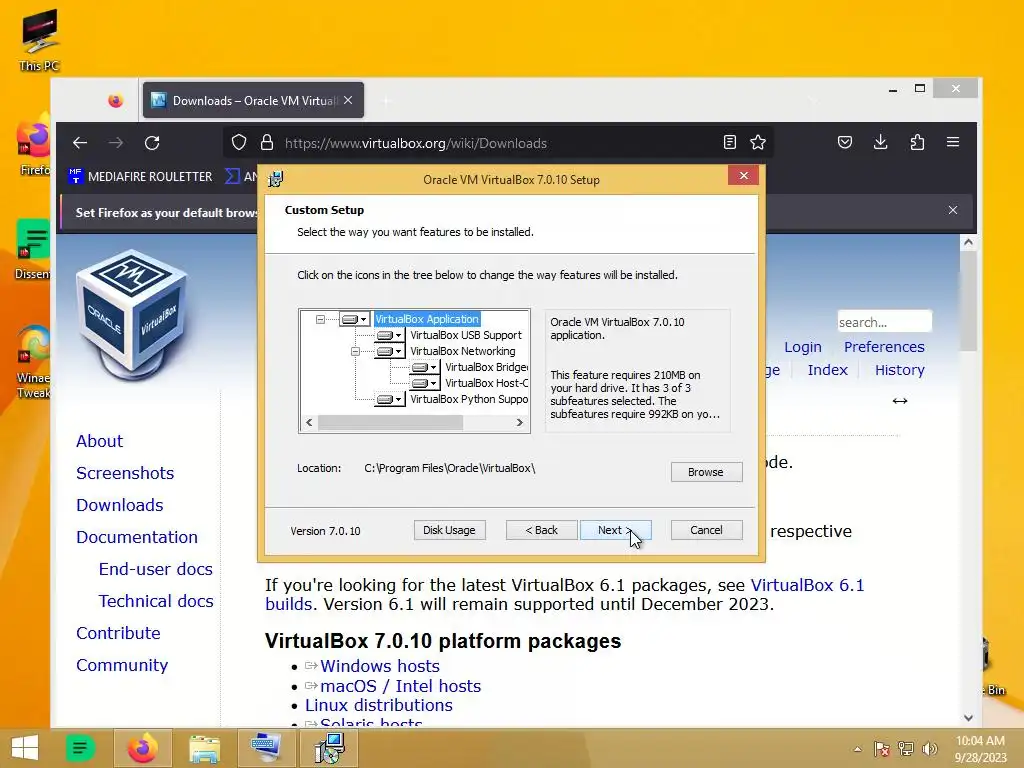Viewport: 1024px width, 768px height.
Task: Close the Oracle VM VirtualBox Setup dialog
Action: [x=743, y=176]
